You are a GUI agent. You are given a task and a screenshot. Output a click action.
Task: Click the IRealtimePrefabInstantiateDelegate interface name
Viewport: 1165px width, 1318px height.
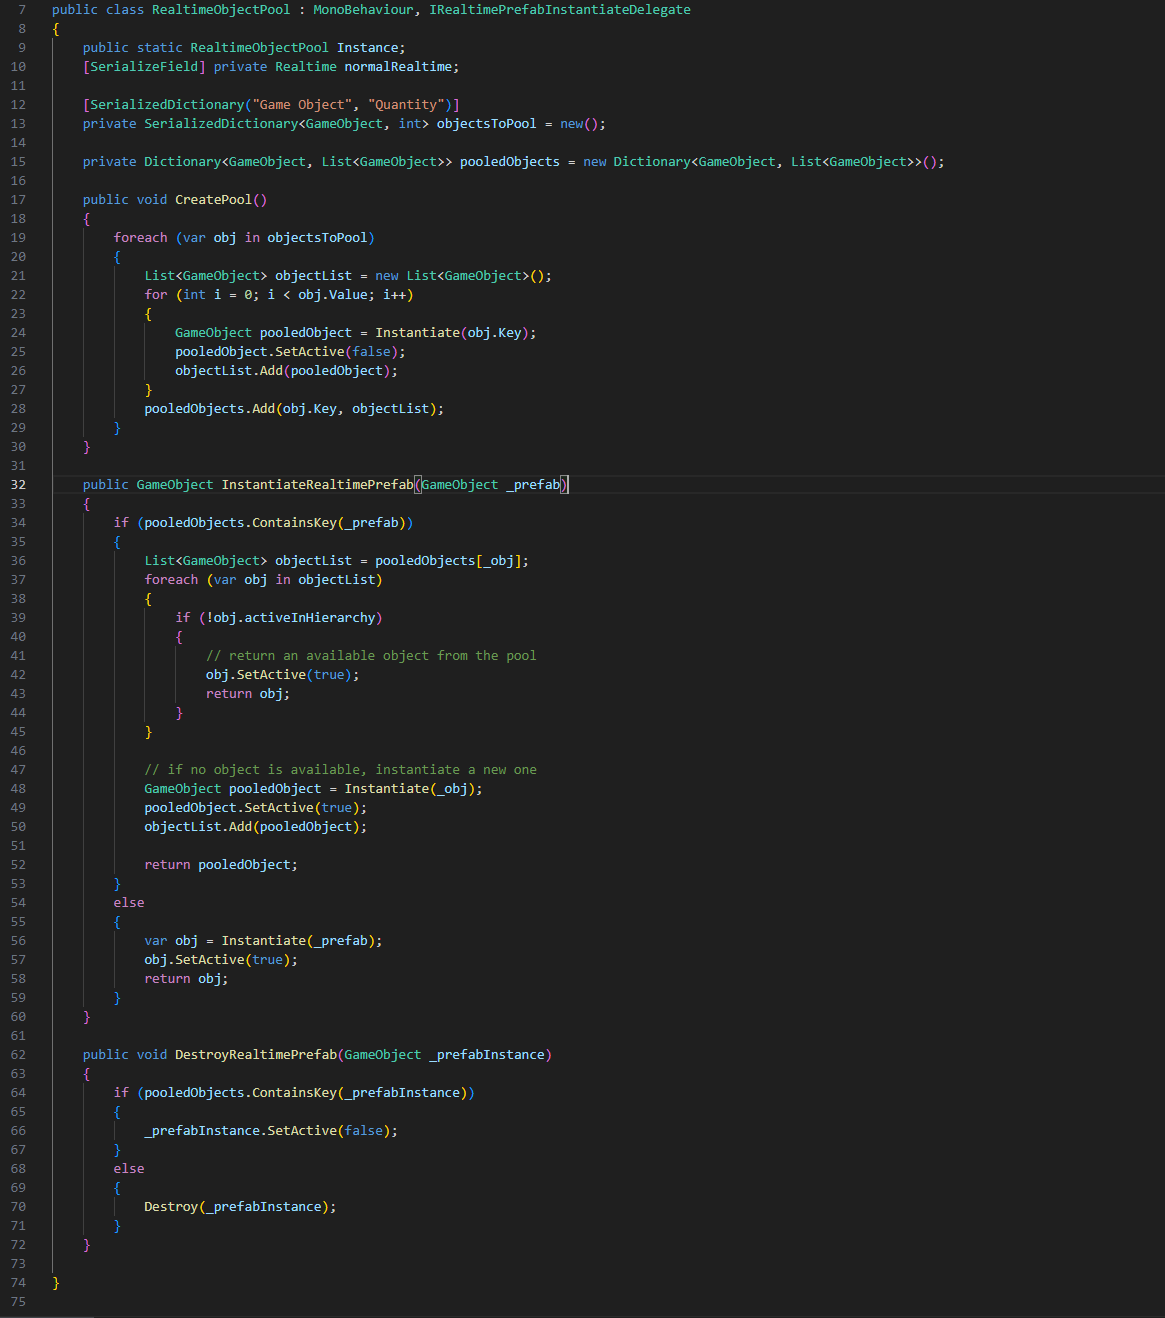[560, 10]
